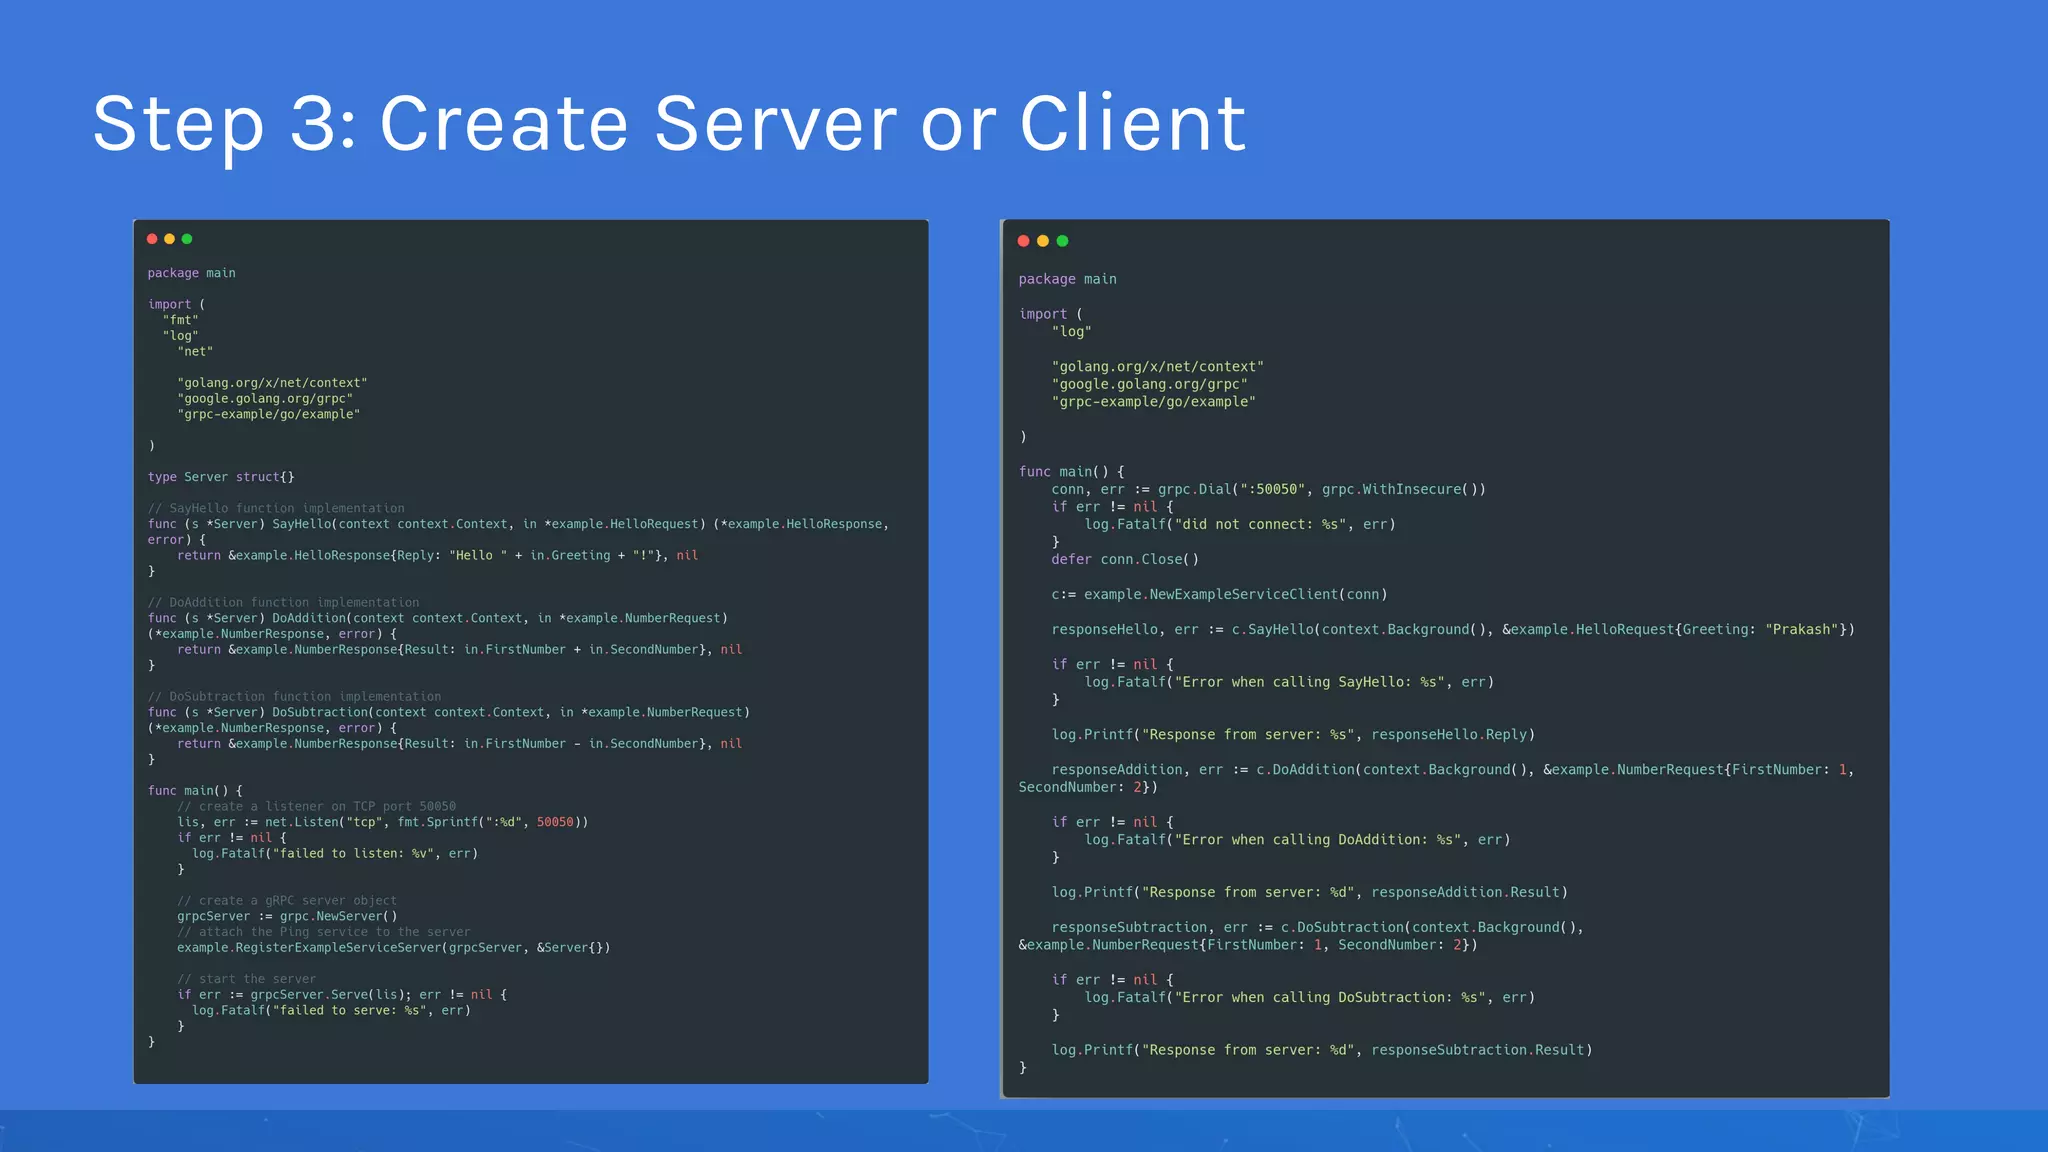The height and width of the screenshot is (1152, 2048).
Task: Click the '// attach the Ping service to the server' comment
Action: pos(323,931)
